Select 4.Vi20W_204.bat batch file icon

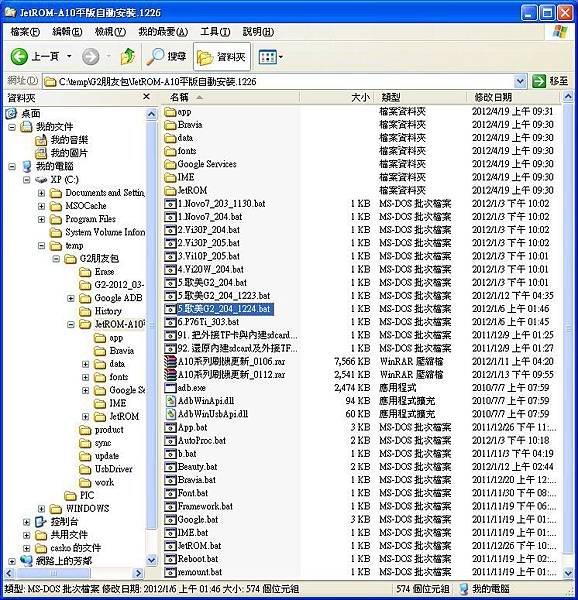pyautogui.click(x=170, y=269)
